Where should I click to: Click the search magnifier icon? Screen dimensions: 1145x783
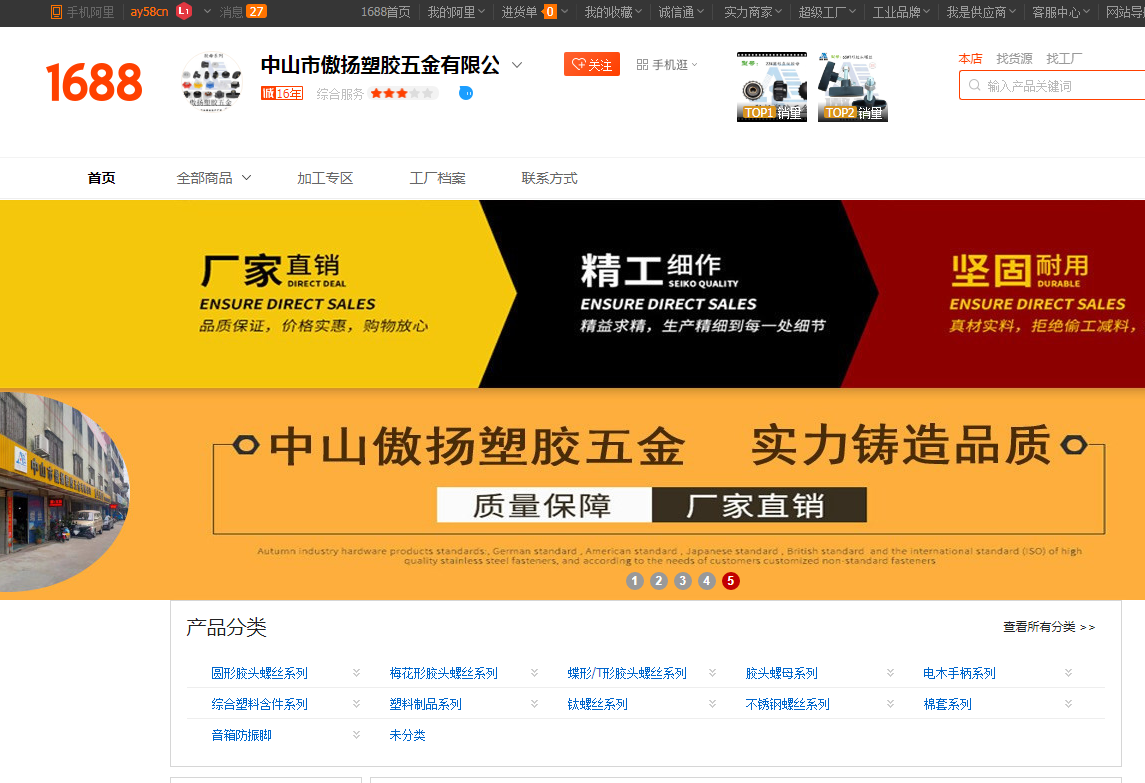click(x=974, y=85)
